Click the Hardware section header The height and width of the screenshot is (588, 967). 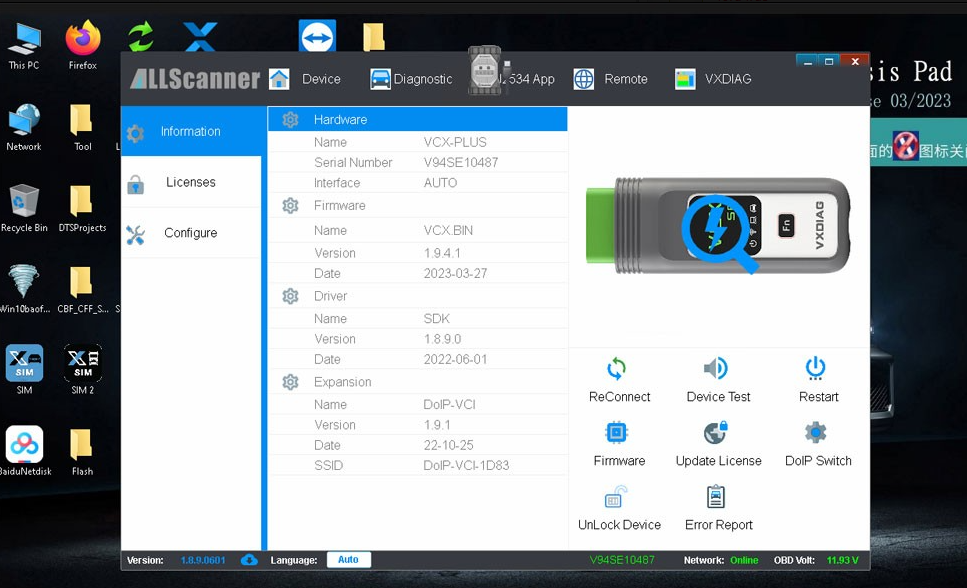pos(418,119)
